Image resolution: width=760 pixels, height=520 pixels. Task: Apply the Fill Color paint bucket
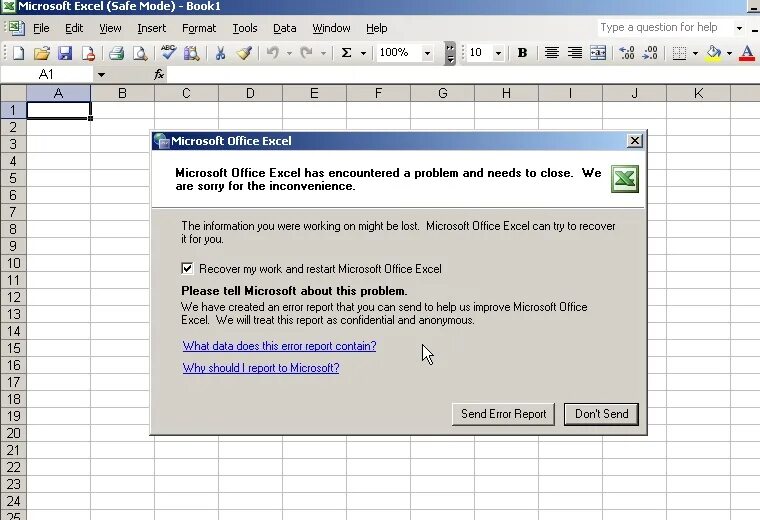point(713,53)
